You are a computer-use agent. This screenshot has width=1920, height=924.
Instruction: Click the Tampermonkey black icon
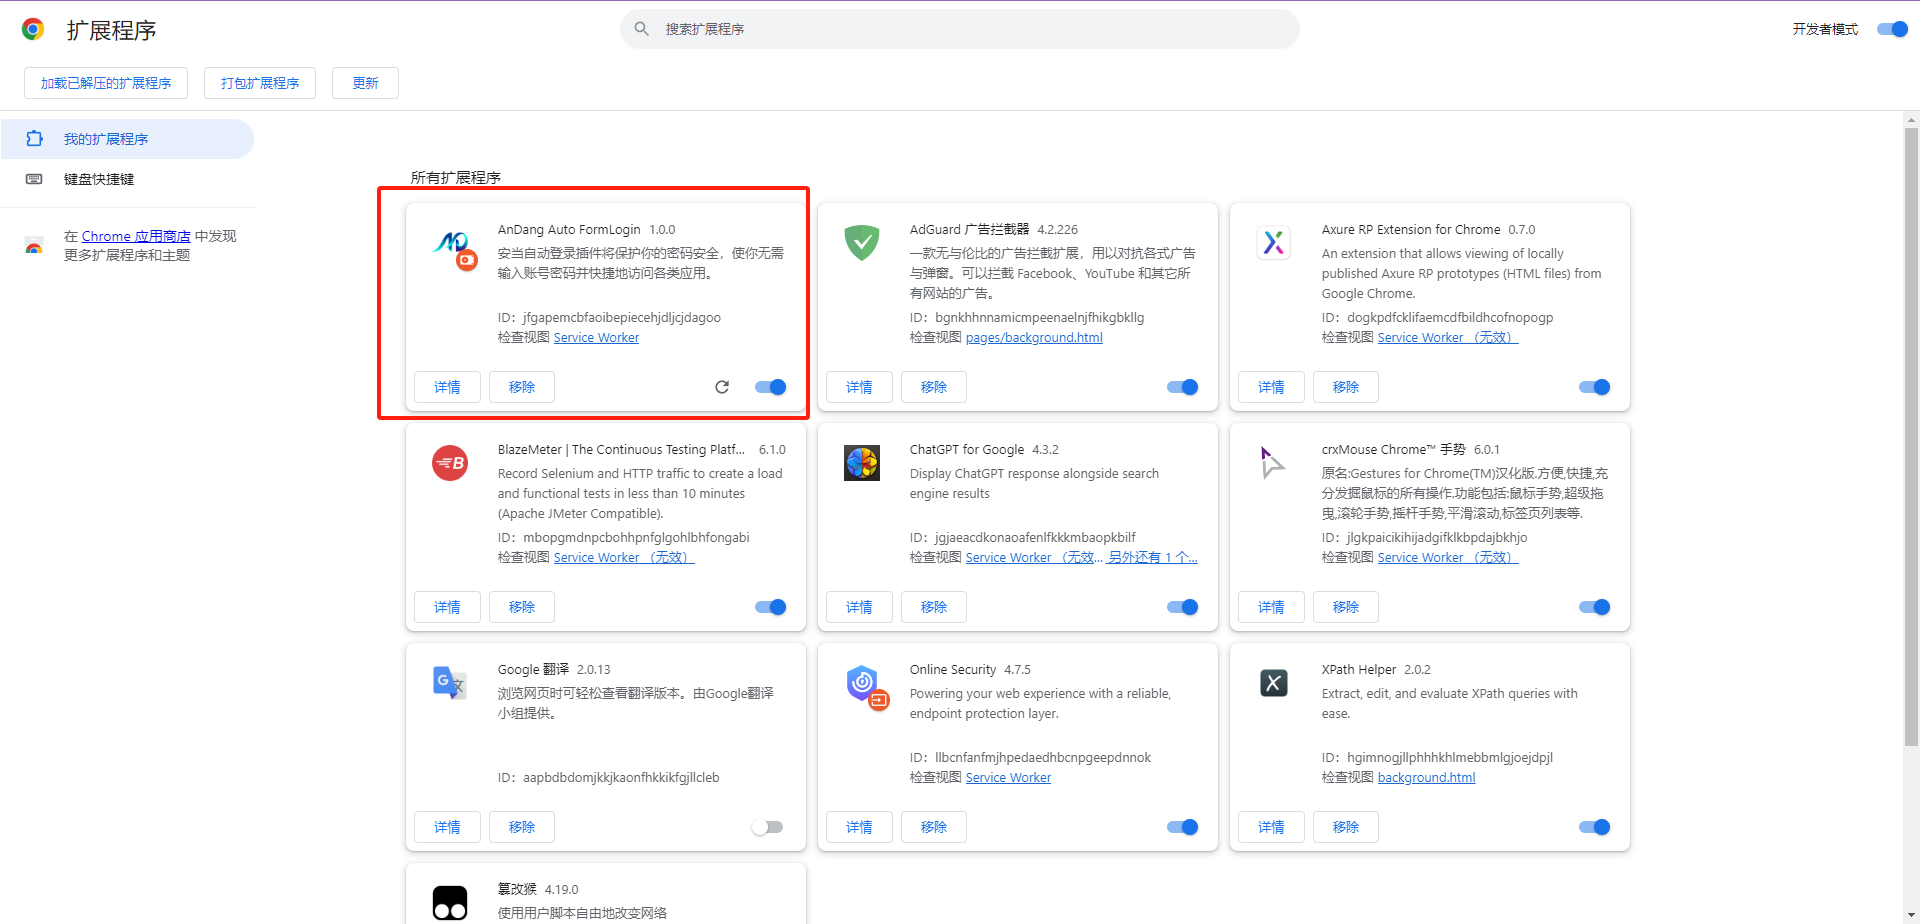click(450, 903)
